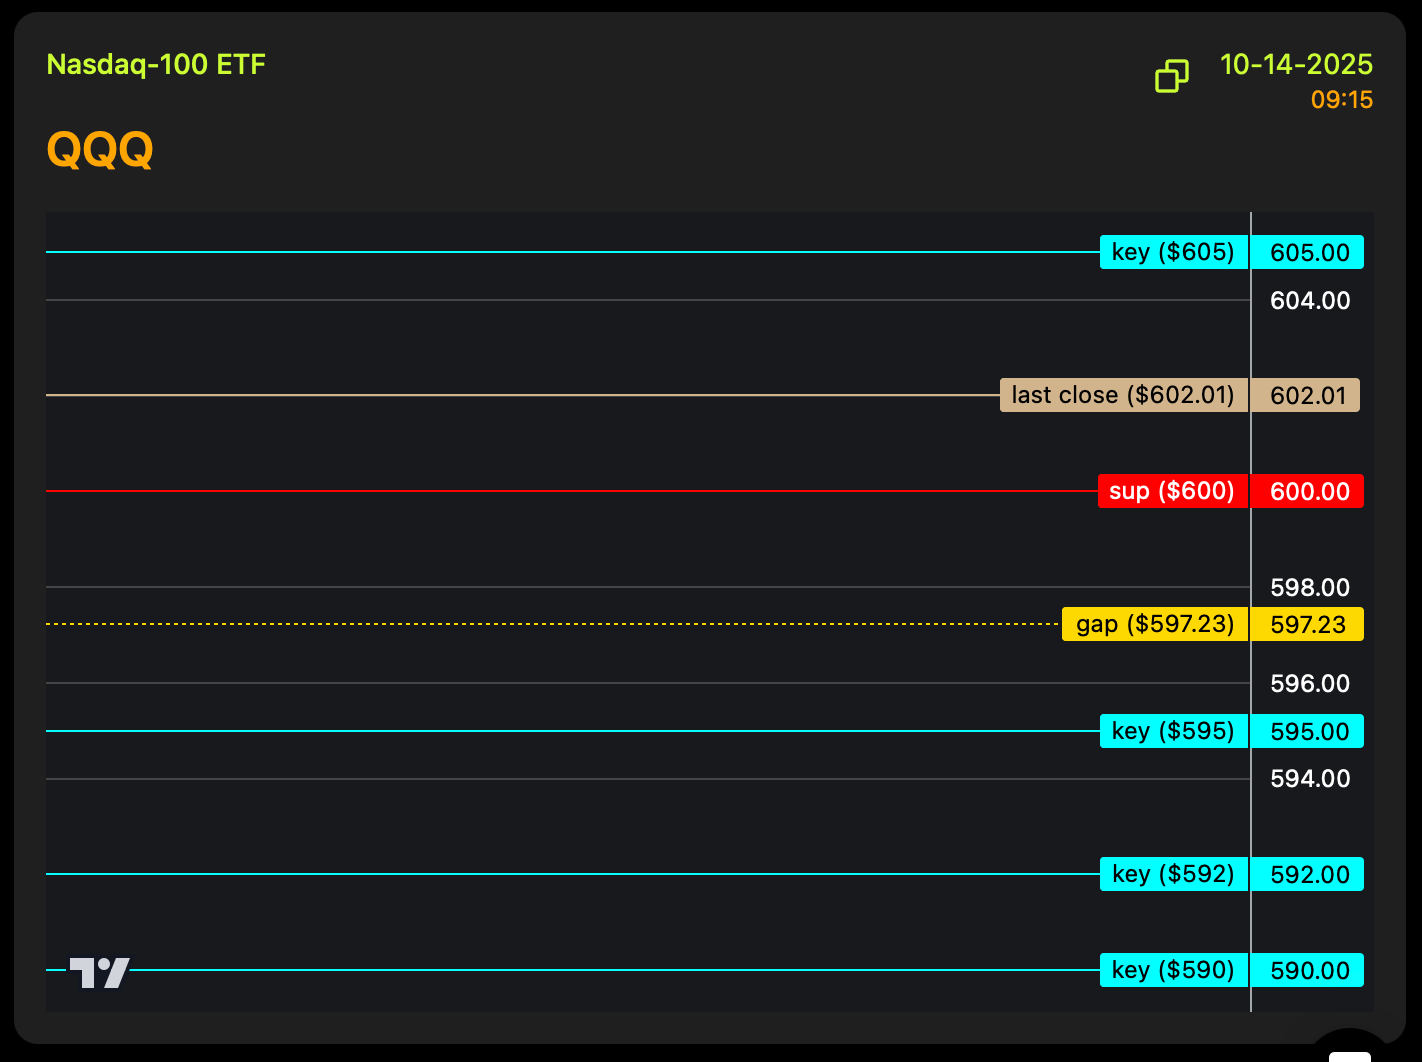The width and height of the screenshot is (1422, 1062).
Task: Click the 604.00 price axis value
Action: (1309, 301)
